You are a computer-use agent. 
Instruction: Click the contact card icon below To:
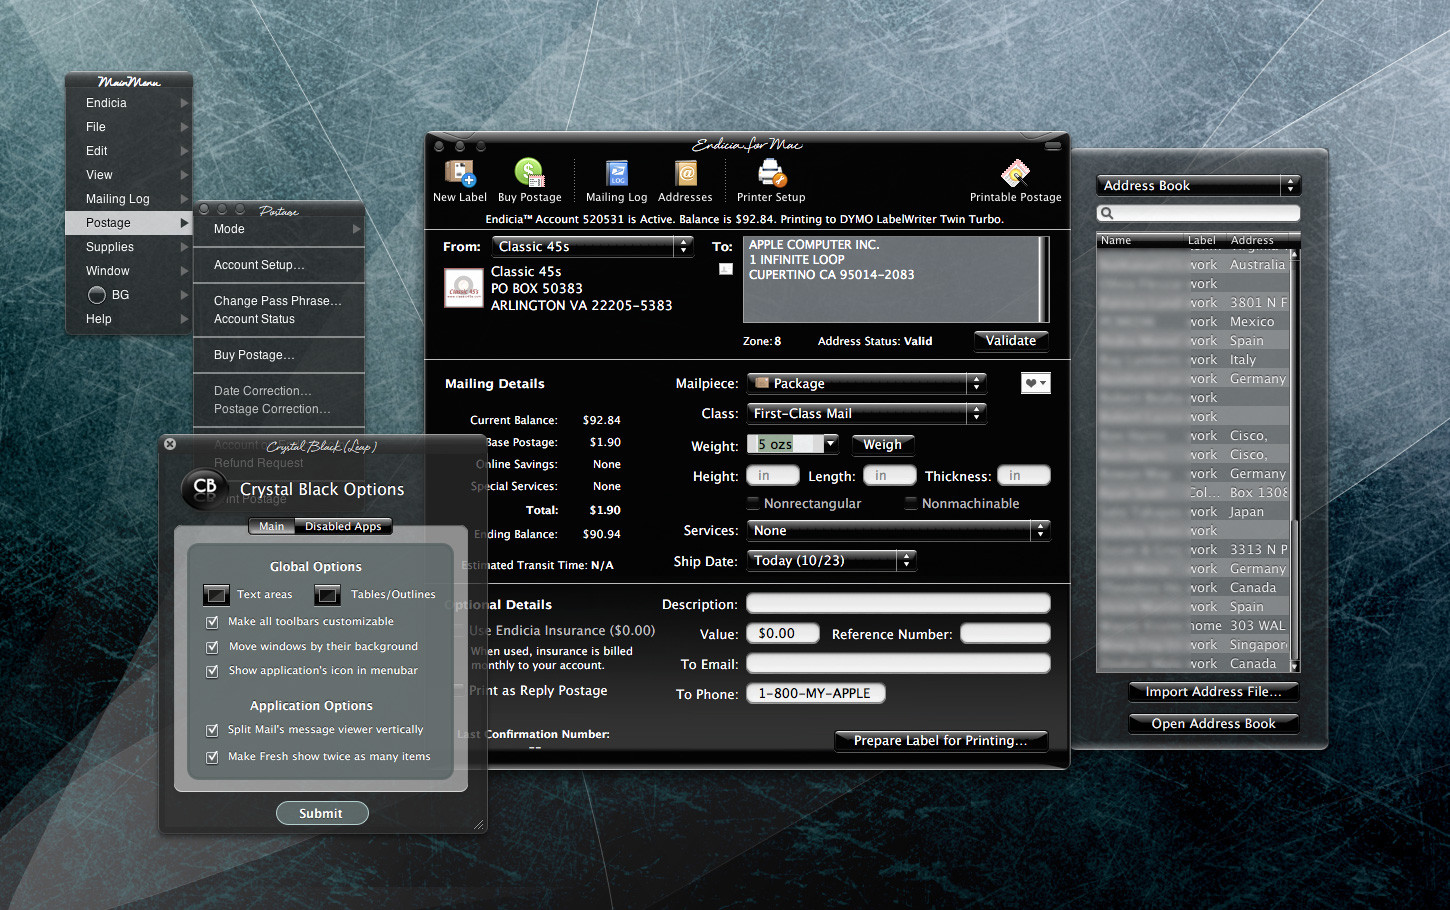click(x=726, y=268)
